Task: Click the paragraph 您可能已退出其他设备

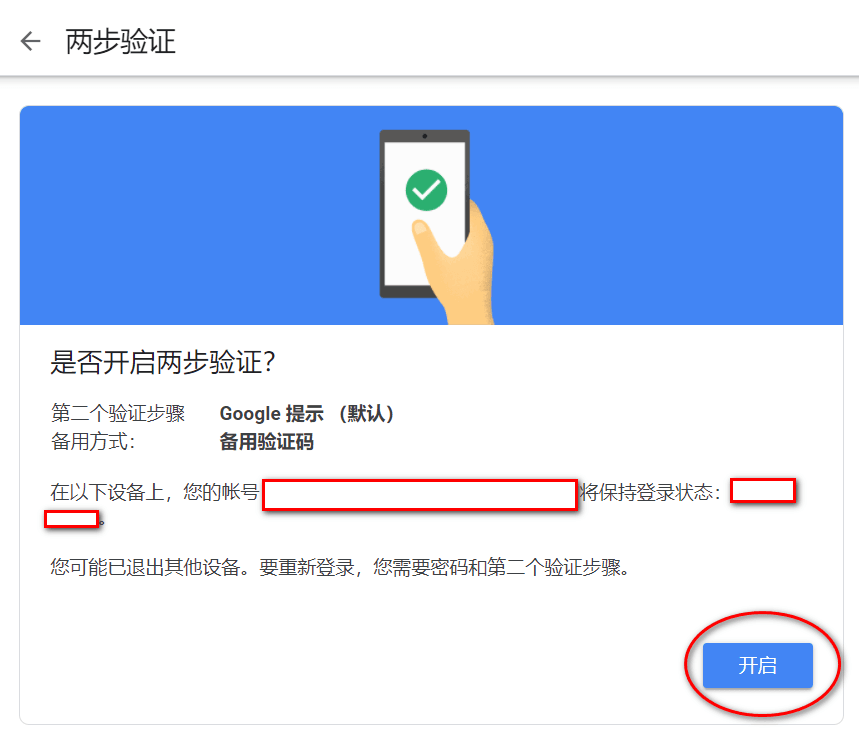Action: point(340,567)
